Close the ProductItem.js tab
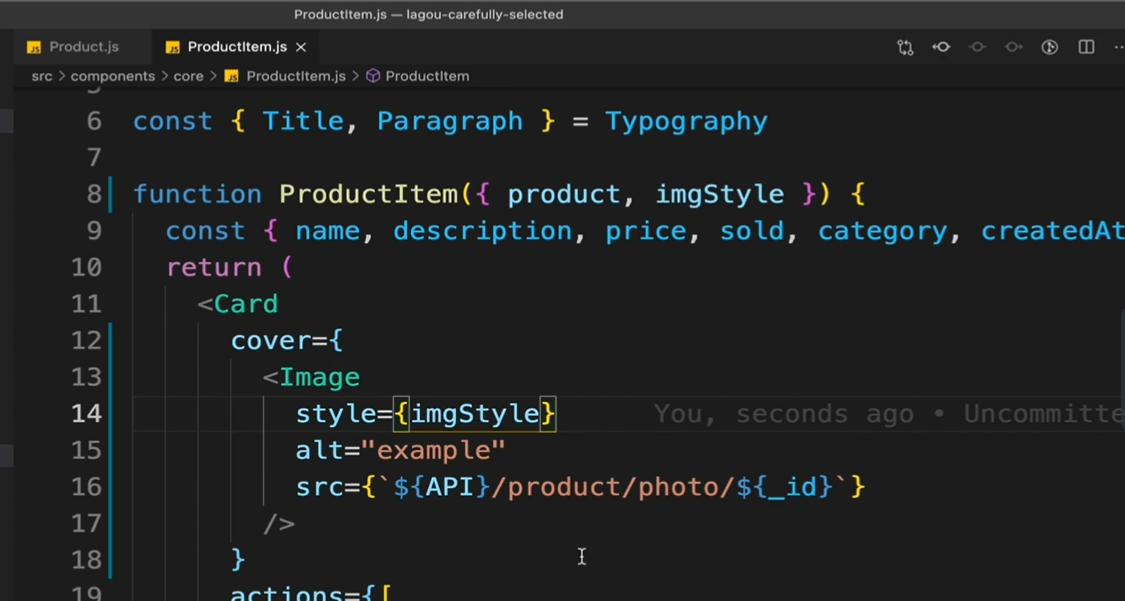This screenshot has height=601, width=1125. (x=301, y=47)
